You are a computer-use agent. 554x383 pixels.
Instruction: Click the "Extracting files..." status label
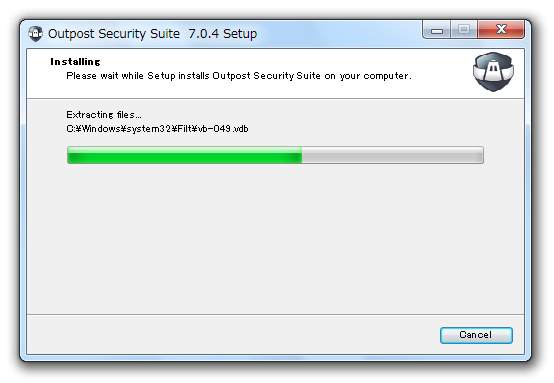tap(104, 115)
